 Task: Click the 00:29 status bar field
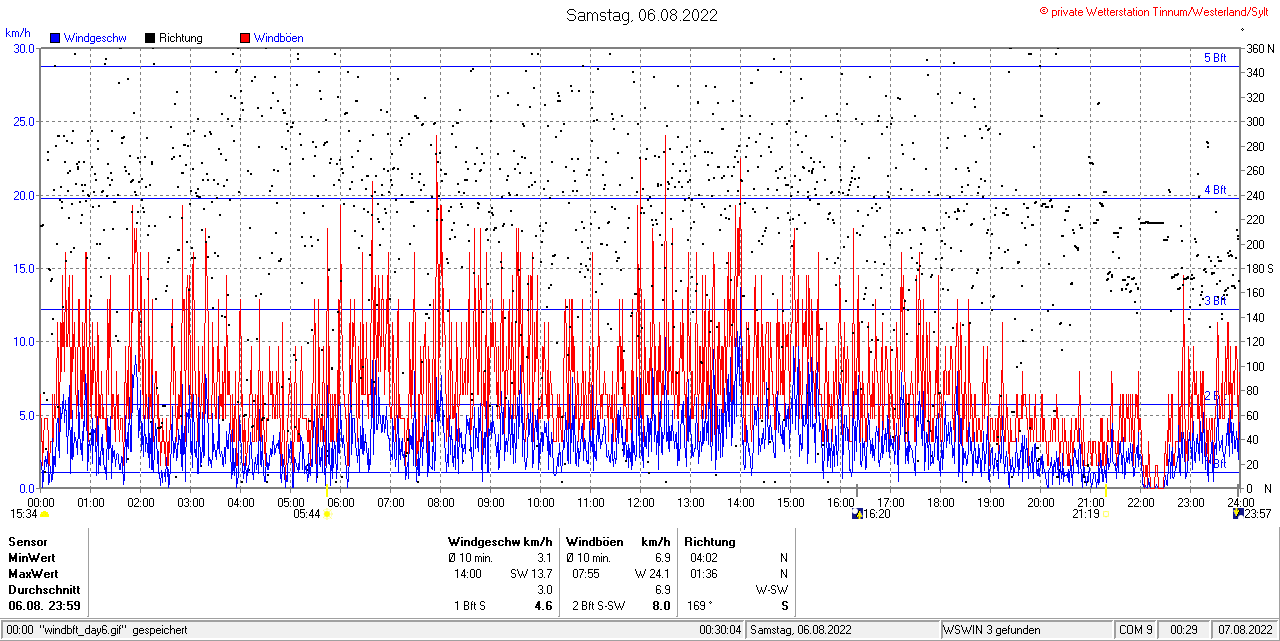(x=1185, y=630)
